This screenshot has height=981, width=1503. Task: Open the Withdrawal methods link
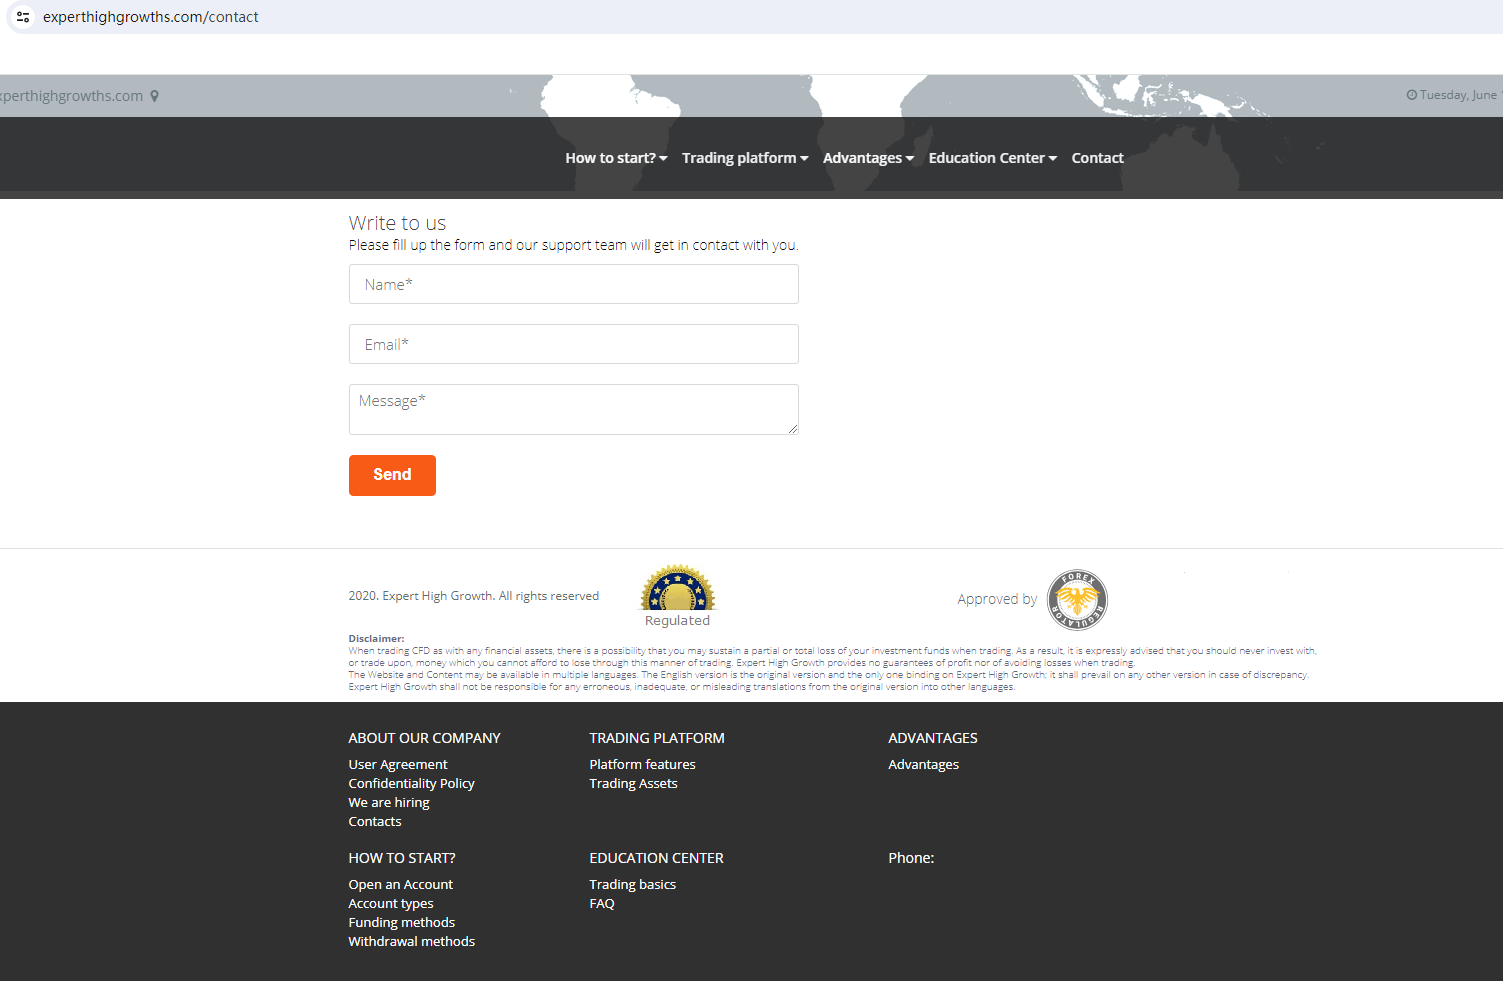pyautogui.click(x=411, y=942)
